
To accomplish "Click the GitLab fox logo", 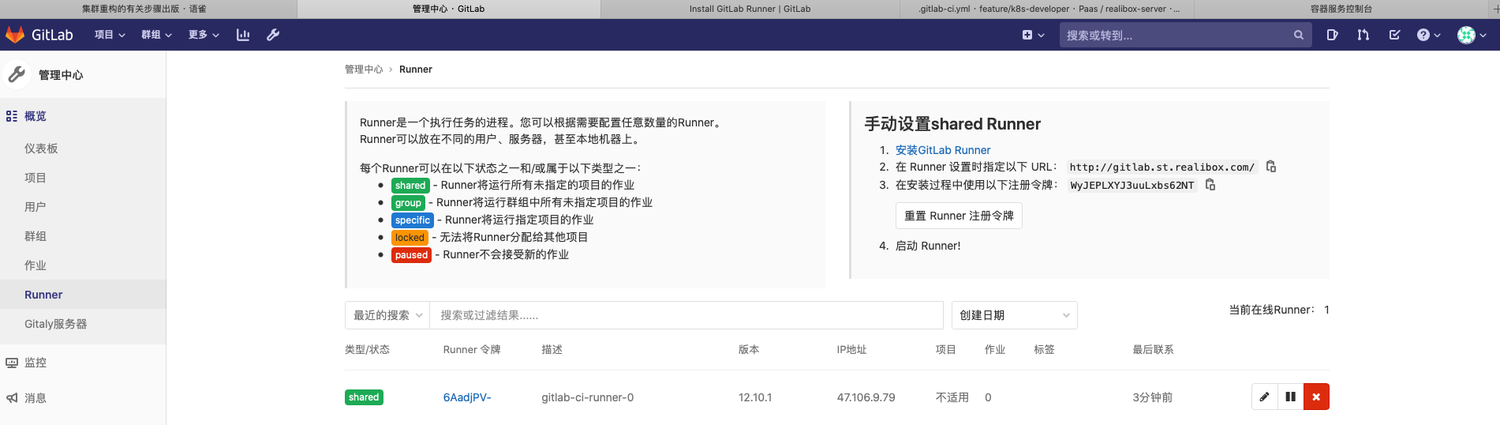I will pos(15,35).
